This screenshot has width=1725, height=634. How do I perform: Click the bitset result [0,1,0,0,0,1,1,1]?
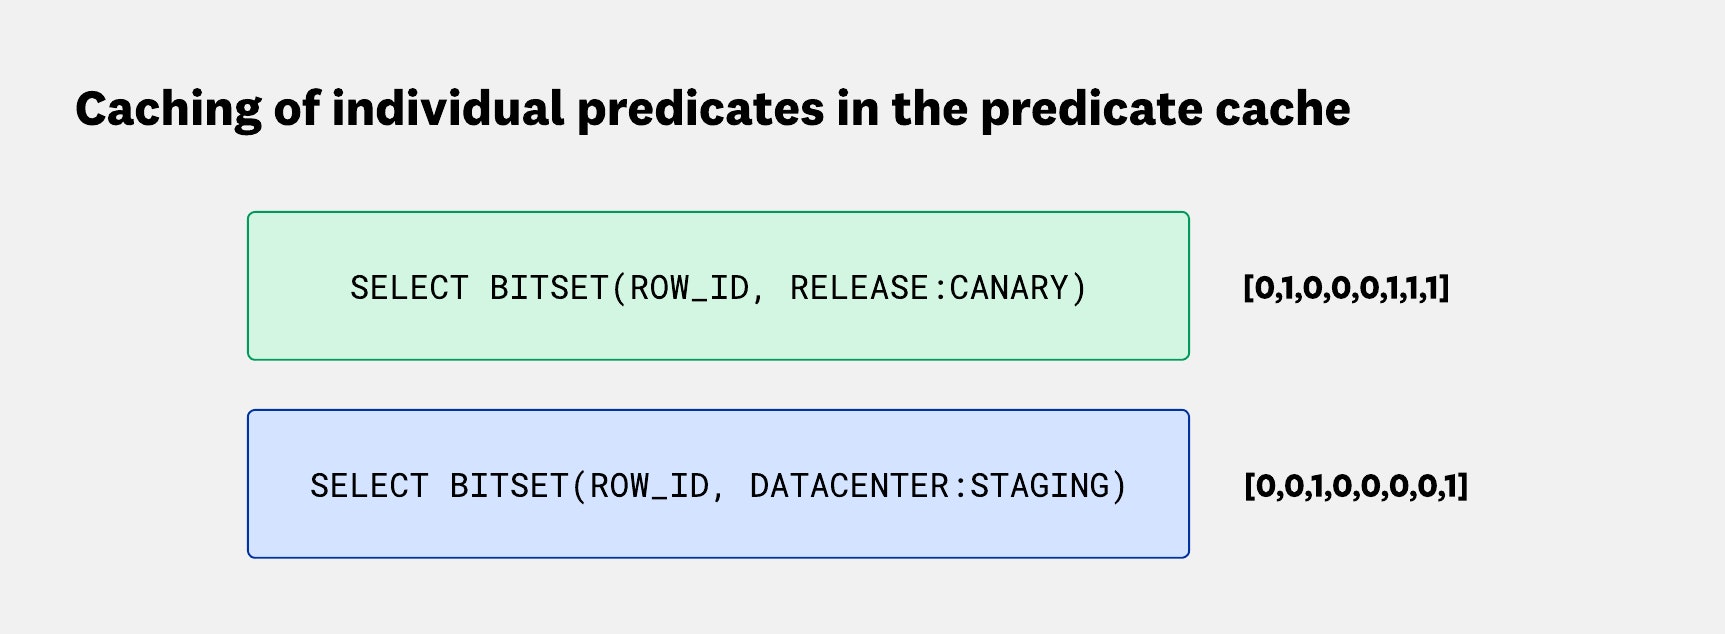pyautogui.click(x=1345, y=288)
